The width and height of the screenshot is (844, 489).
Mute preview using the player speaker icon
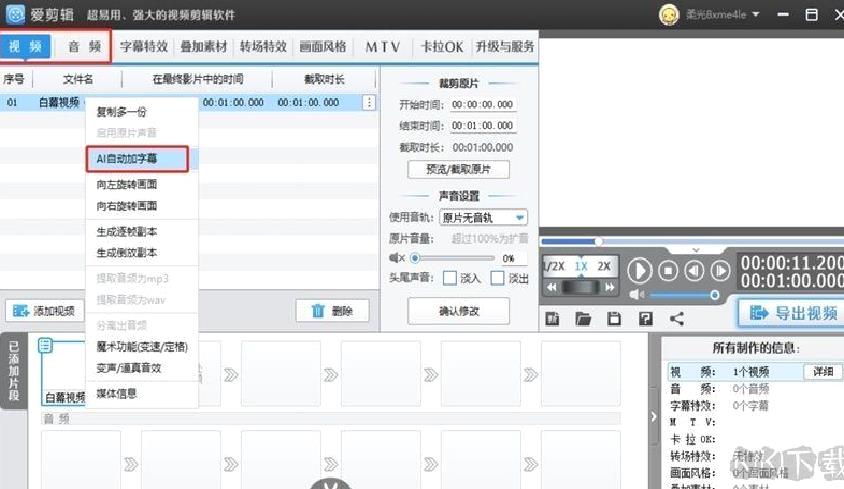[636, 295]
